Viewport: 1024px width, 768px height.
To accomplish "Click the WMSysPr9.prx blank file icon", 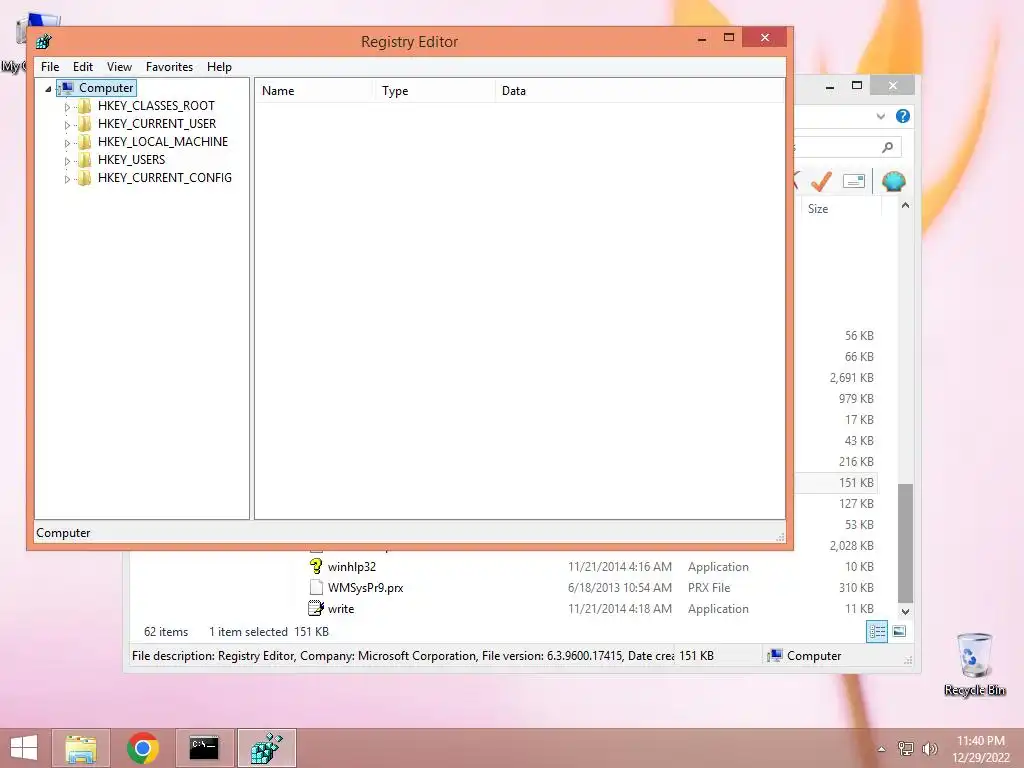I will (x=316, y=587).
